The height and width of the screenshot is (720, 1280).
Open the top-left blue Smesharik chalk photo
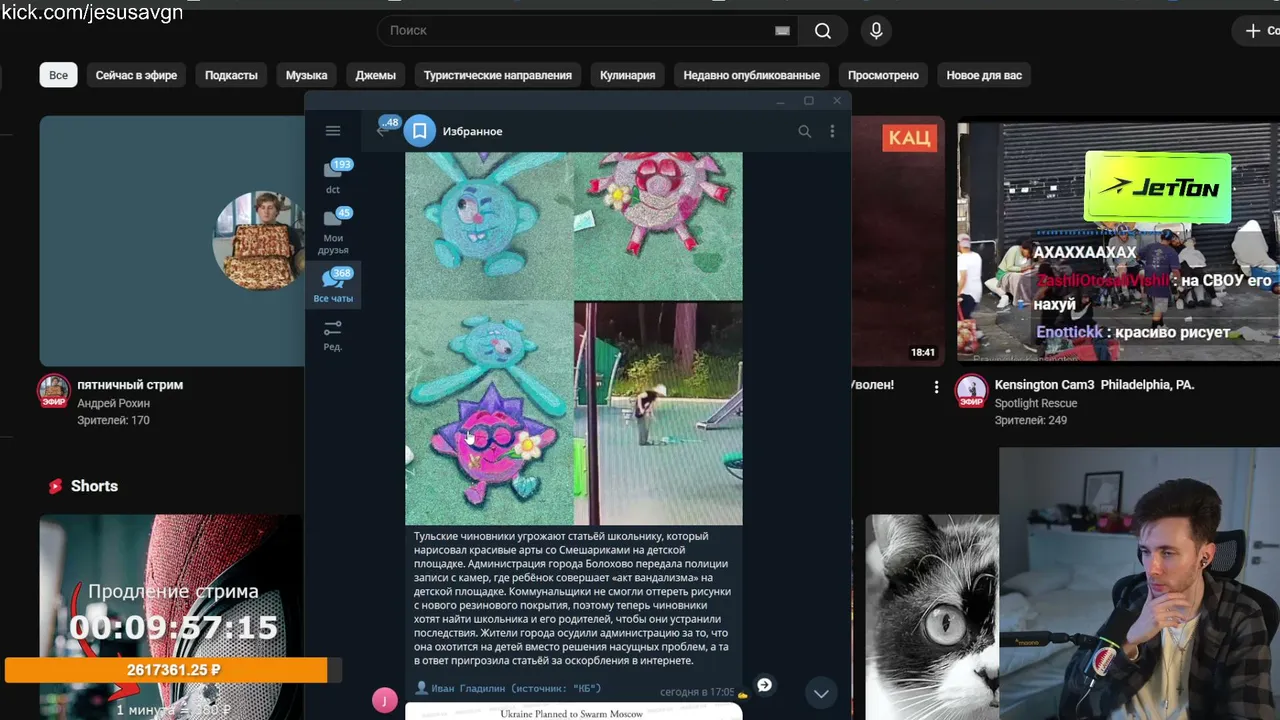[x=489, y=226]
